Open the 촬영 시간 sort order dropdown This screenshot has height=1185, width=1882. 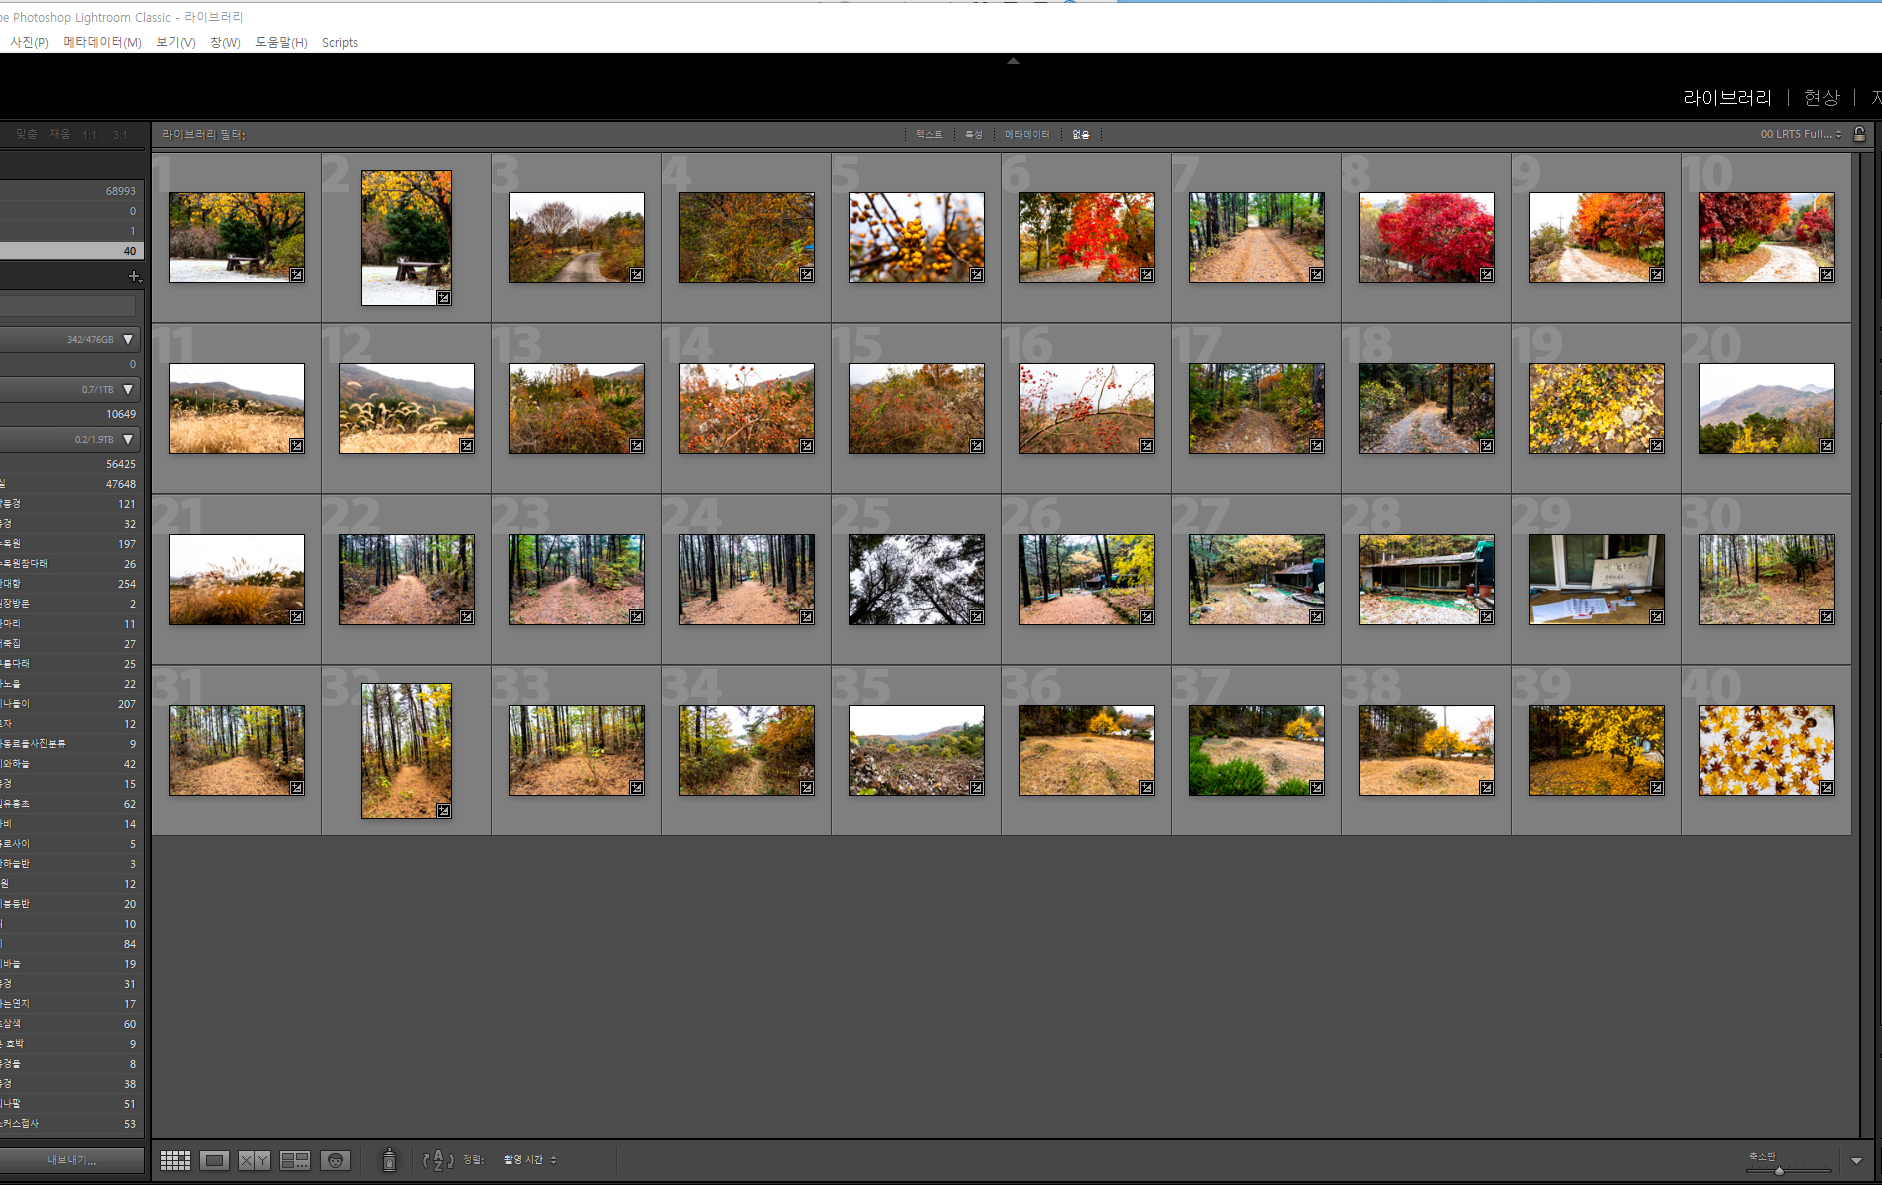[x=530, y=1160]
